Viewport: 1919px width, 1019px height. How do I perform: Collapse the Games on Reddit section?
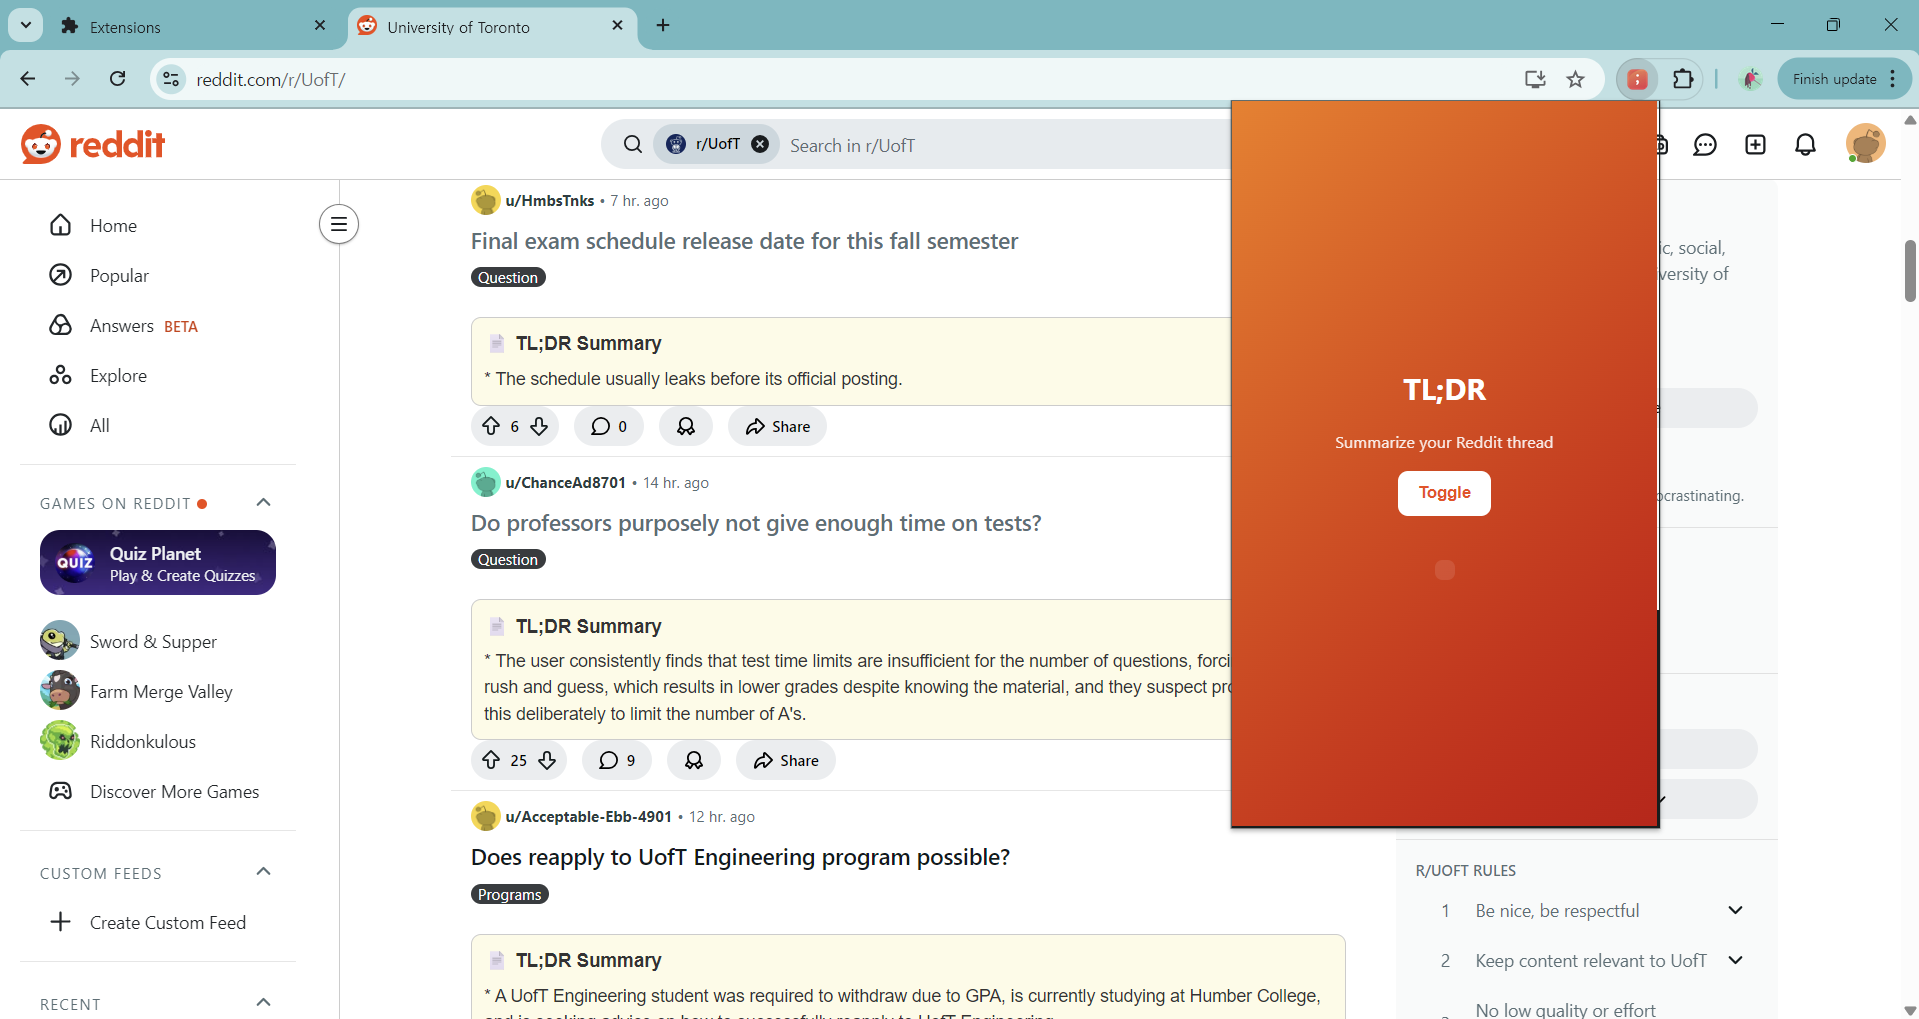coord(264,502)
